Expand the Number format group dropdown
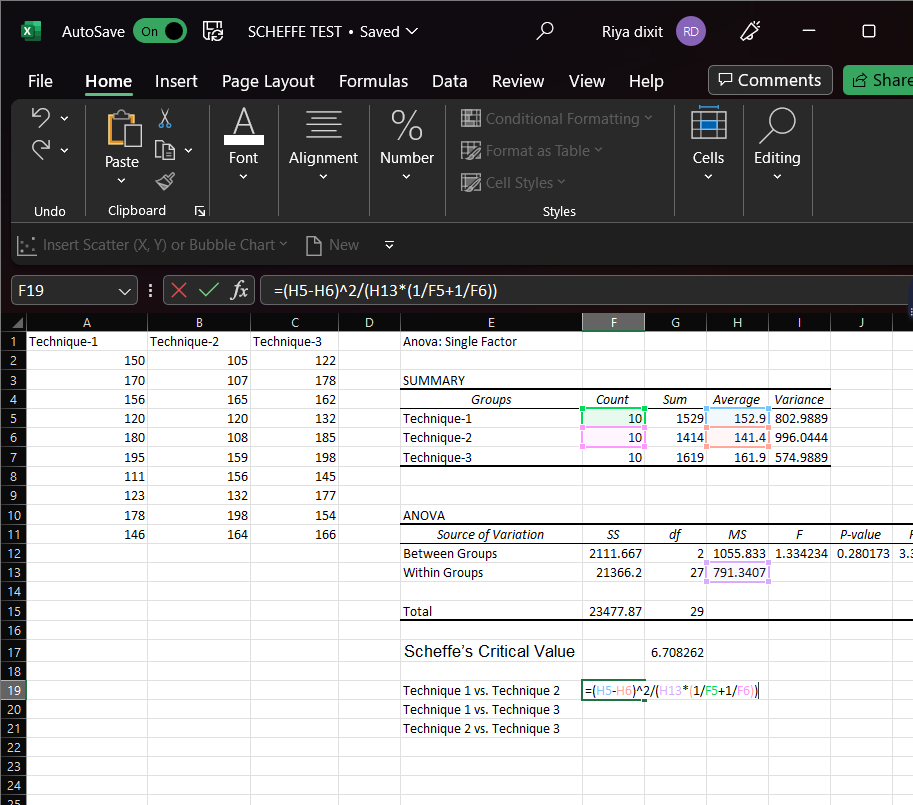 tap(406, 177)
